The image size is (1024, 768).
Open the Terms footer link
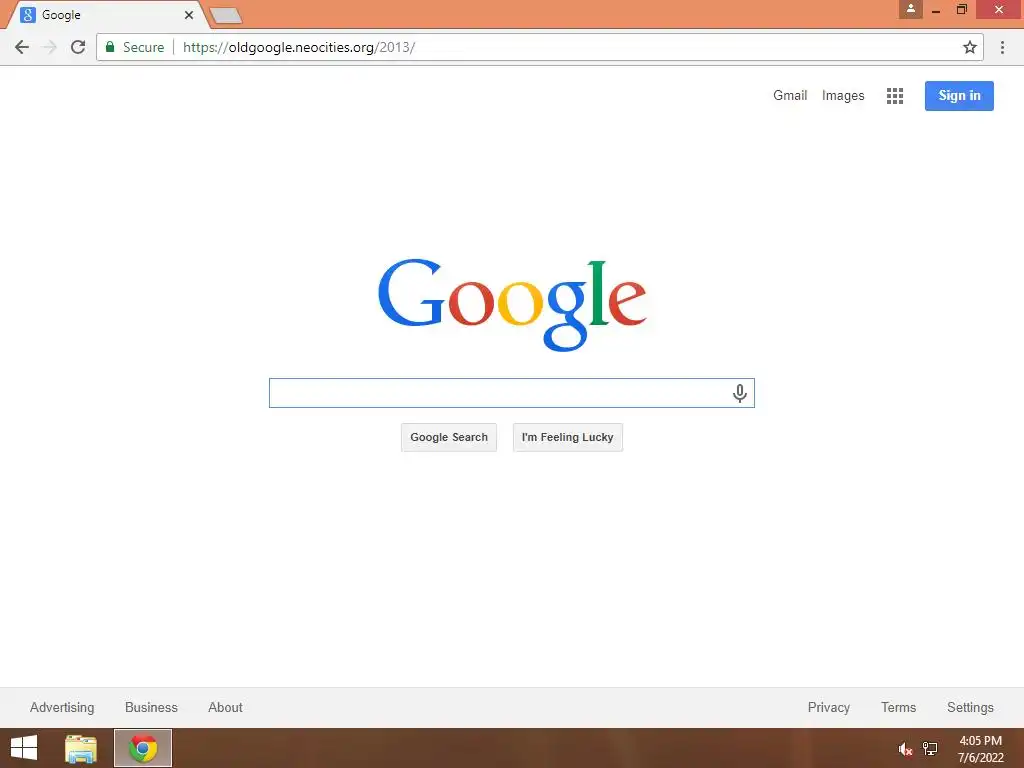click(x=898, y=707)
